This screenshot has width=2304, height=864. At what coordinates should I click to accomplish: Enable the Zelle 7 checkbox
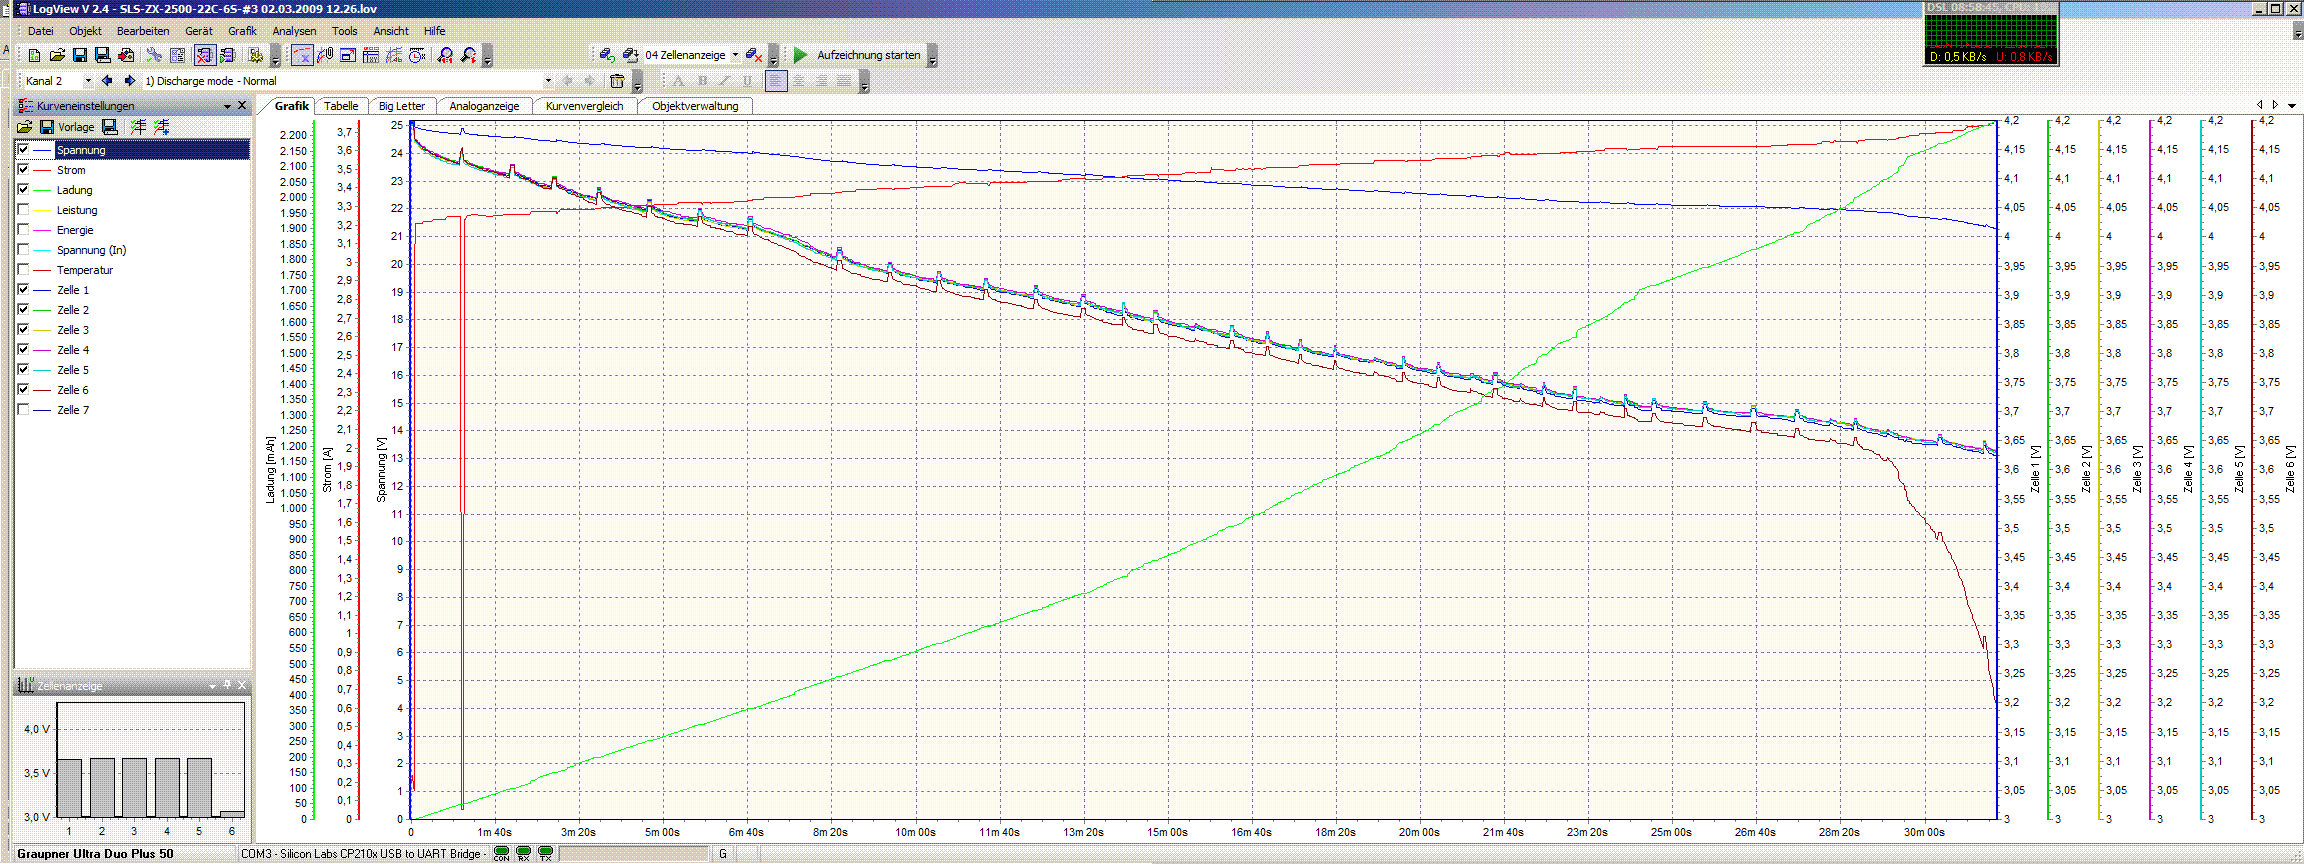click(23, 410)
